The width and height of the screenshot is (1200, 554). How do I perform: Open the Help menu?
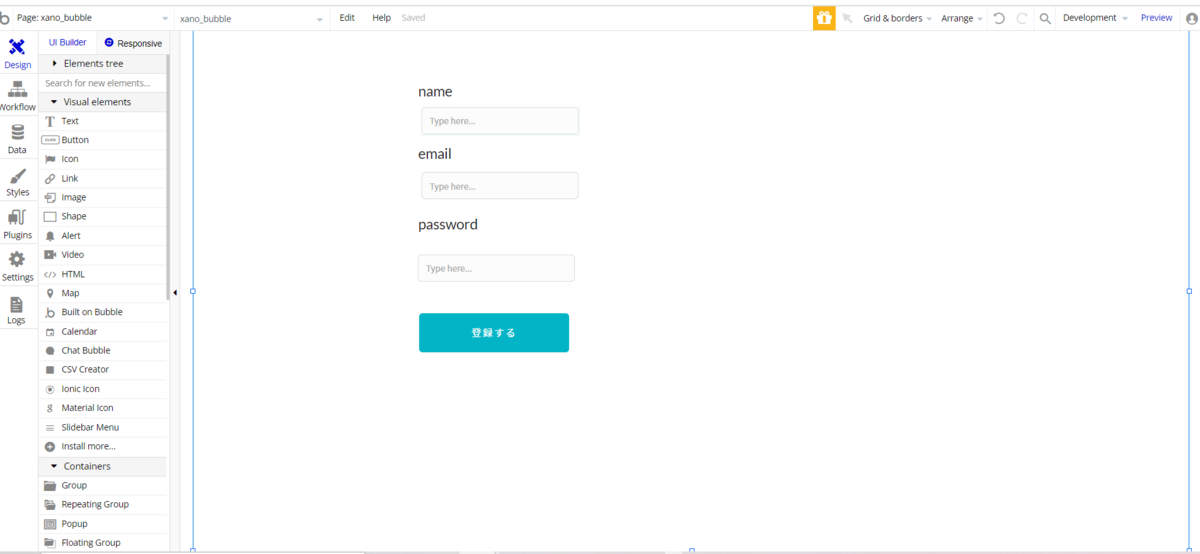click(x=381, y=18)
